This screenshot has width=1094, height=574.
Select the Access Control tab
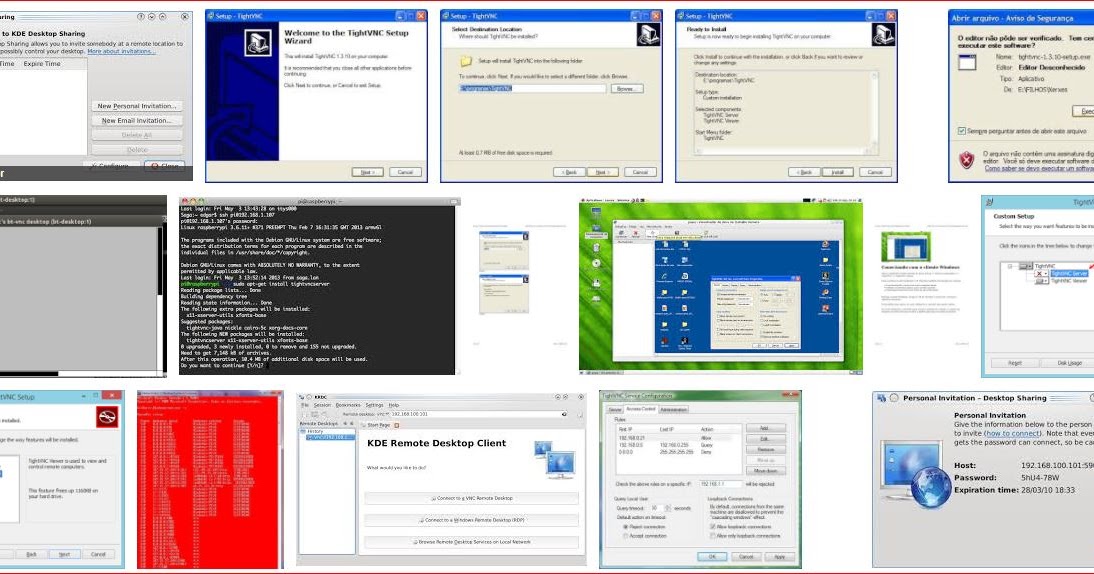640,409
